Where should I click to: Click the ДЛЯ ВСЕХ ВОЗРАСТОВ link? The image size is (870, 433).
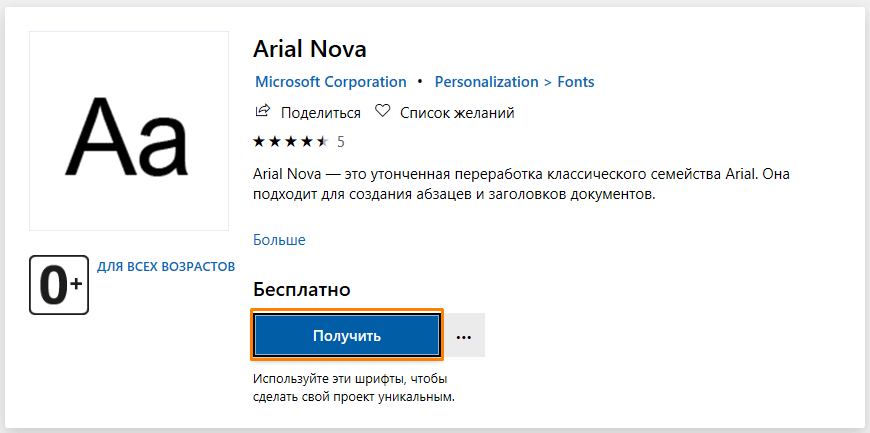coord(166,267)
